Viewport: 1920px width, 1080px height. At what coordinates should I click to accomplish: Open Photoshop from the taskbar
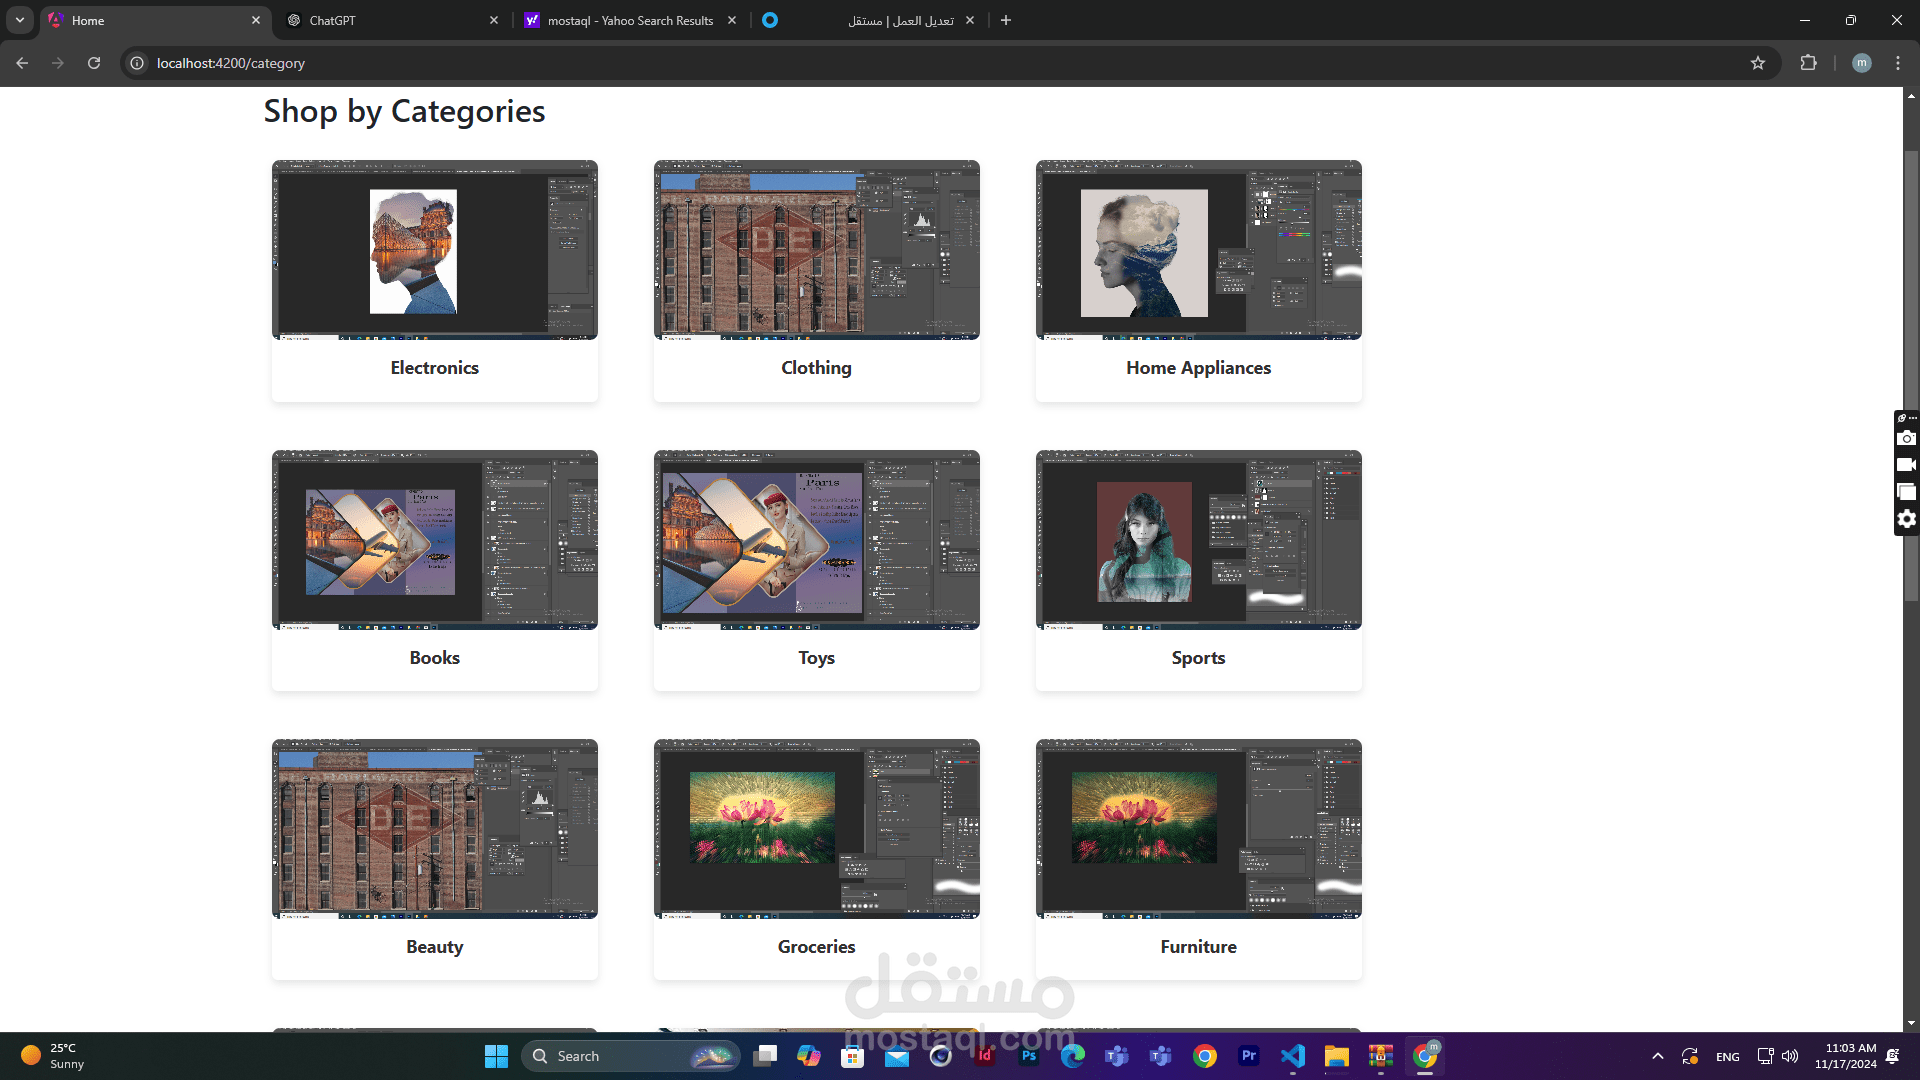click(1028, 1056)
